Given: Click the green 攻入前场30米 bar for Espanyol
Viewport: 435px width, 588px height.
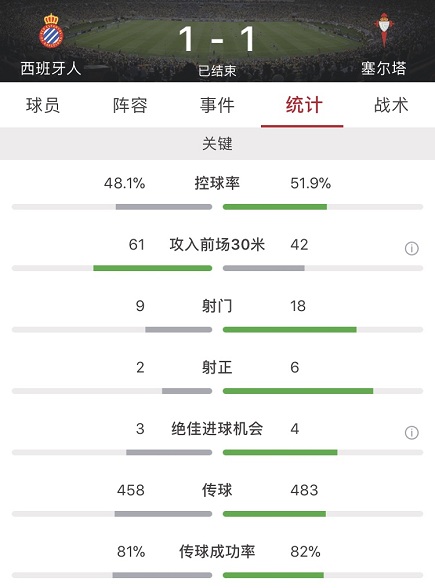Looking at the screenshot, I should (153, 268).
